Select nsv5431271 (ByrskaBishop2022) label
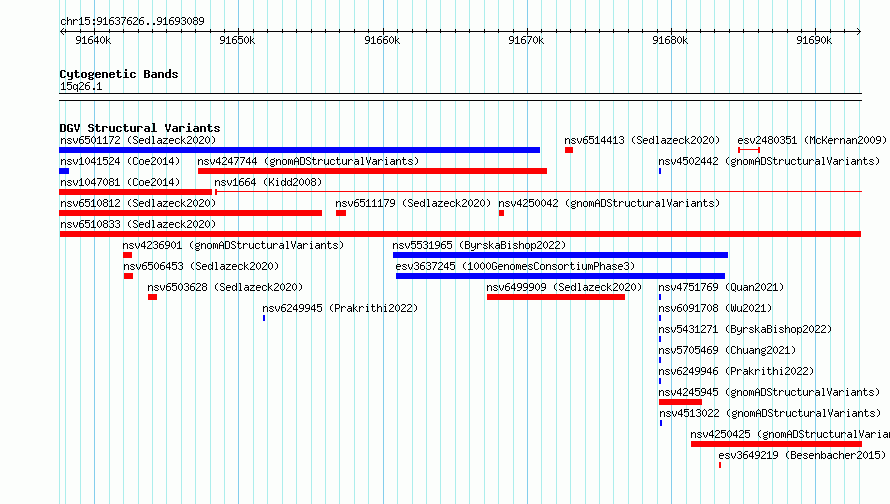The height and width of the screenshot is (504, 890). click(x=745, y=329)
